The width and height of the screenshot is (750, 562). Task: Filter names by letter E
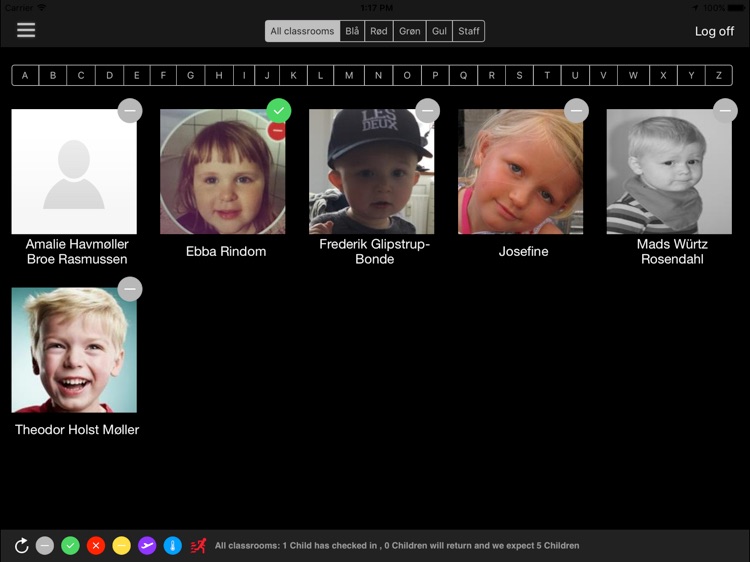click(137, 76)
